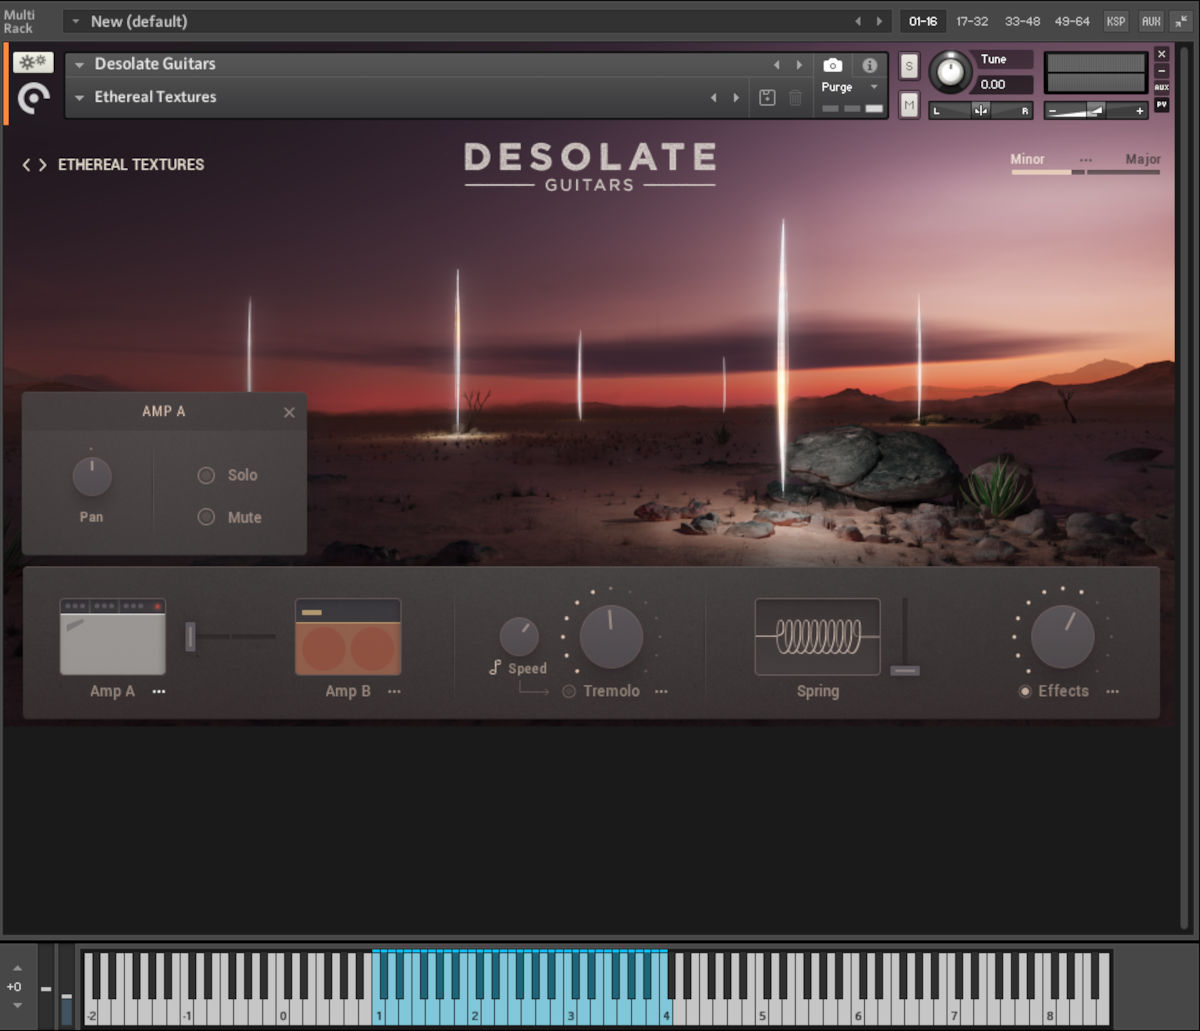Screen dimensions: 1200x1031
Task: Click the instrument logo icon under the snowflake
Action: [33, 98]
